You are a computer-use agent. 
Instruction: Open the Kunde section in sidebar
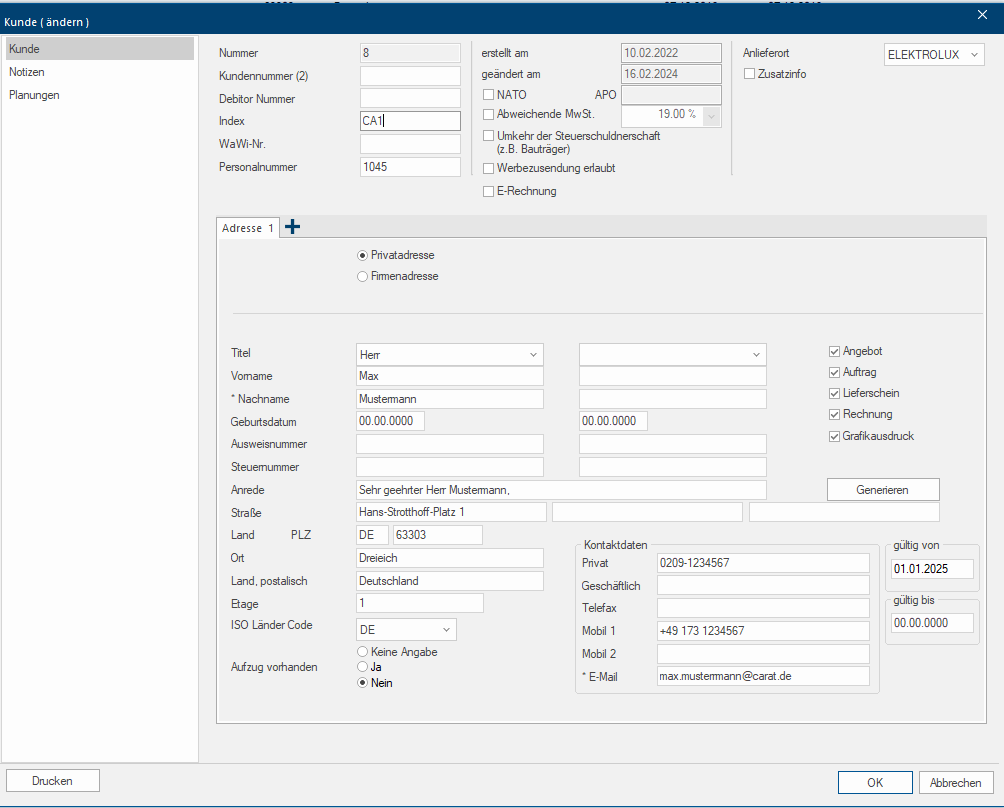click(99, 49)
